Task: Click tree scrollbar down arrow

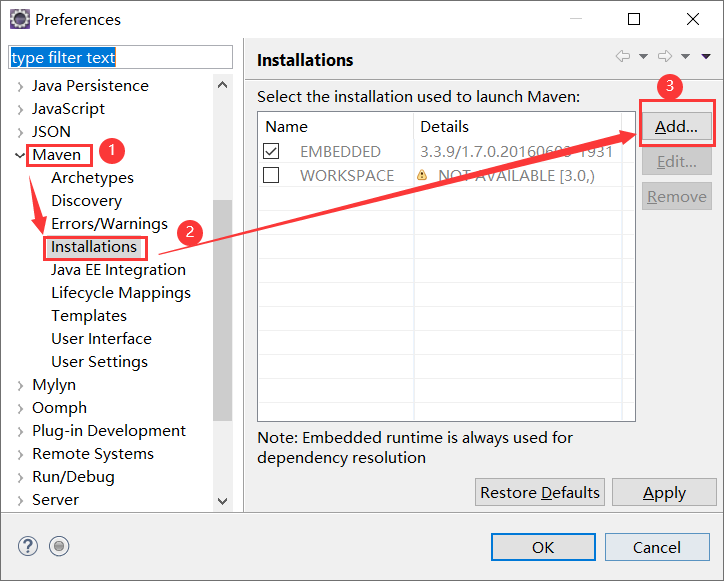Action: (x=223, y=501)
